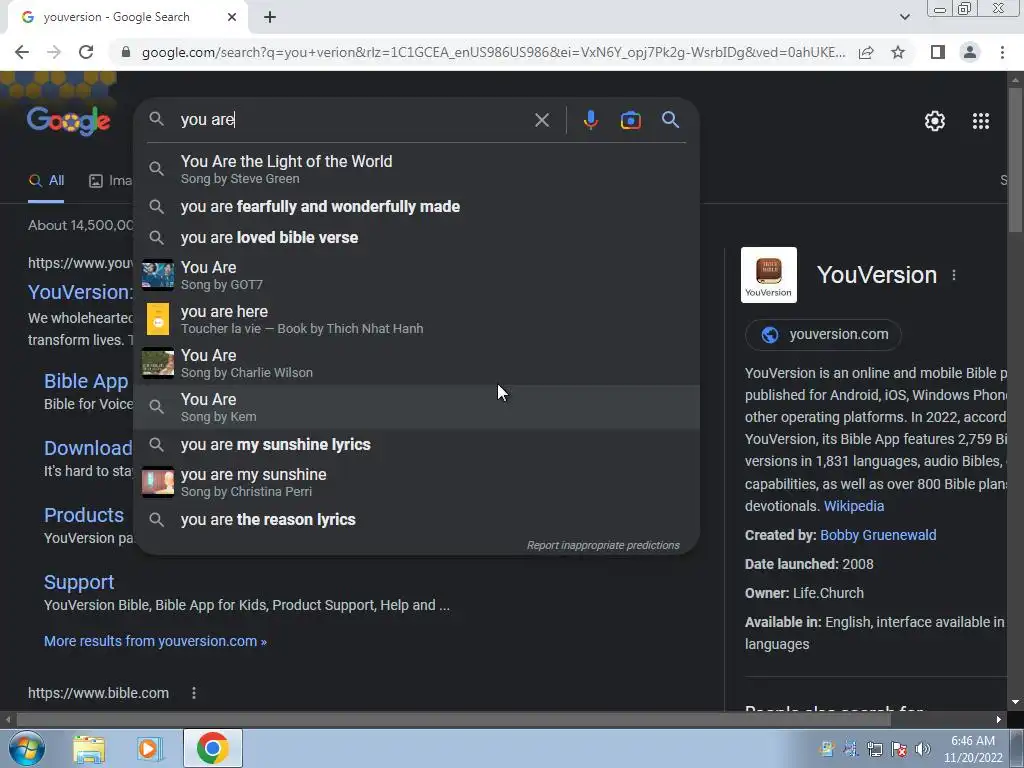Open the Wikipedia link
The height and width of the screenshot is (768, 1024).
point(854,506)
